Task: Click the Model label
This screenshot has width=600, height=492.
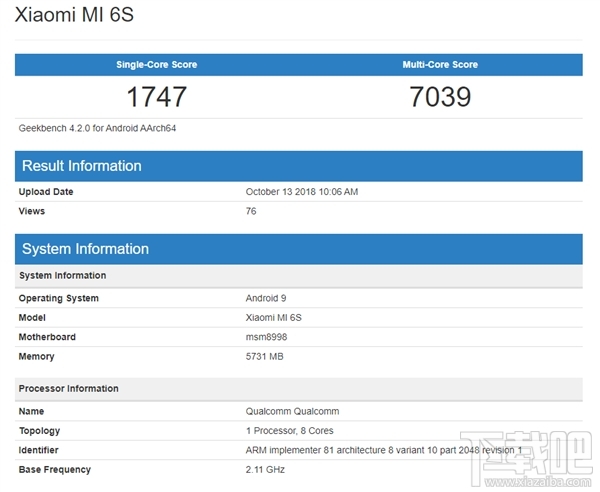Action: click(32, 318)
